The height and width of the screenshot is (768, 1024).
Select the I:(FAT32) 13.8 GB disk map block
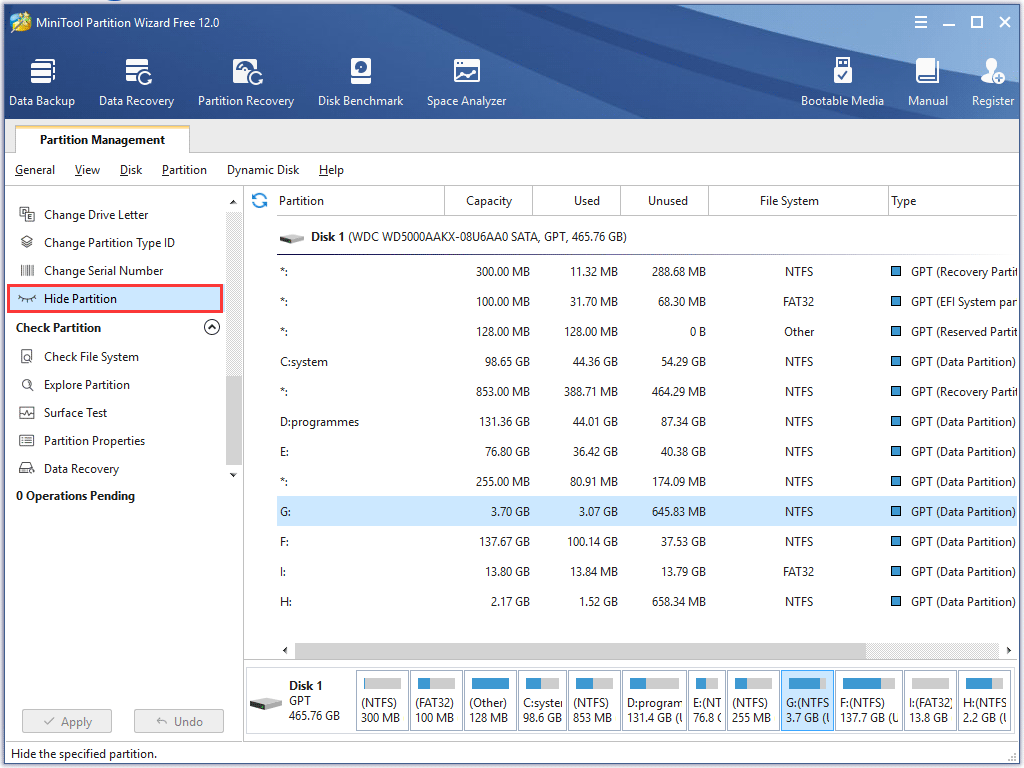click(930, 701)
